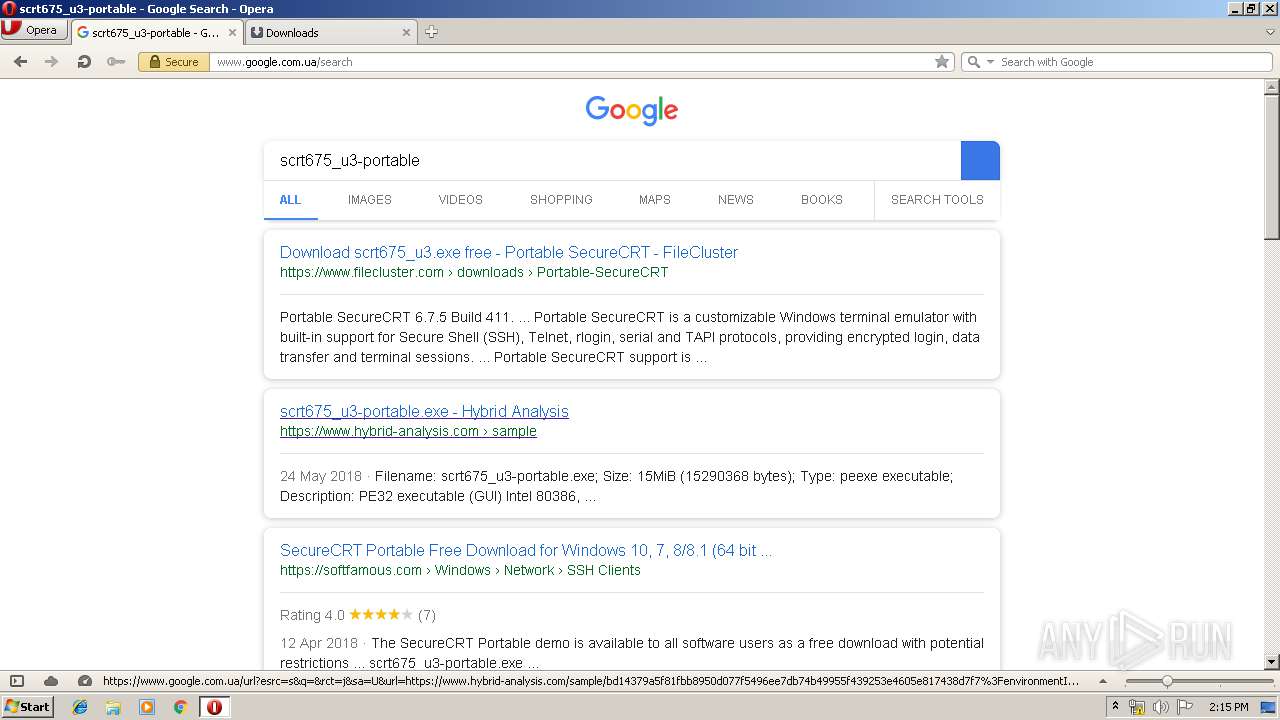
Task: Close the Google Search tab
Action: pos(233,32)
